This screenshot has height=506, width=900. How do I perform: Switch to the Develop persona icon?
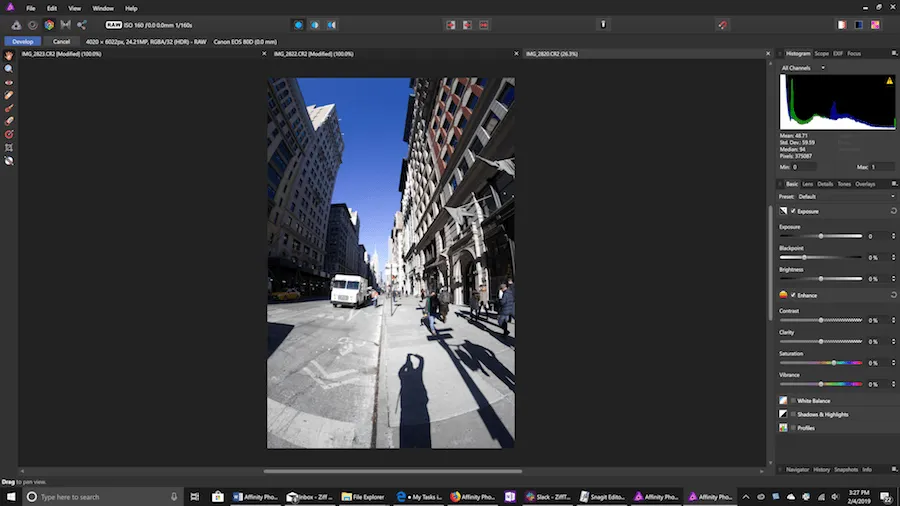coord(48,24)
